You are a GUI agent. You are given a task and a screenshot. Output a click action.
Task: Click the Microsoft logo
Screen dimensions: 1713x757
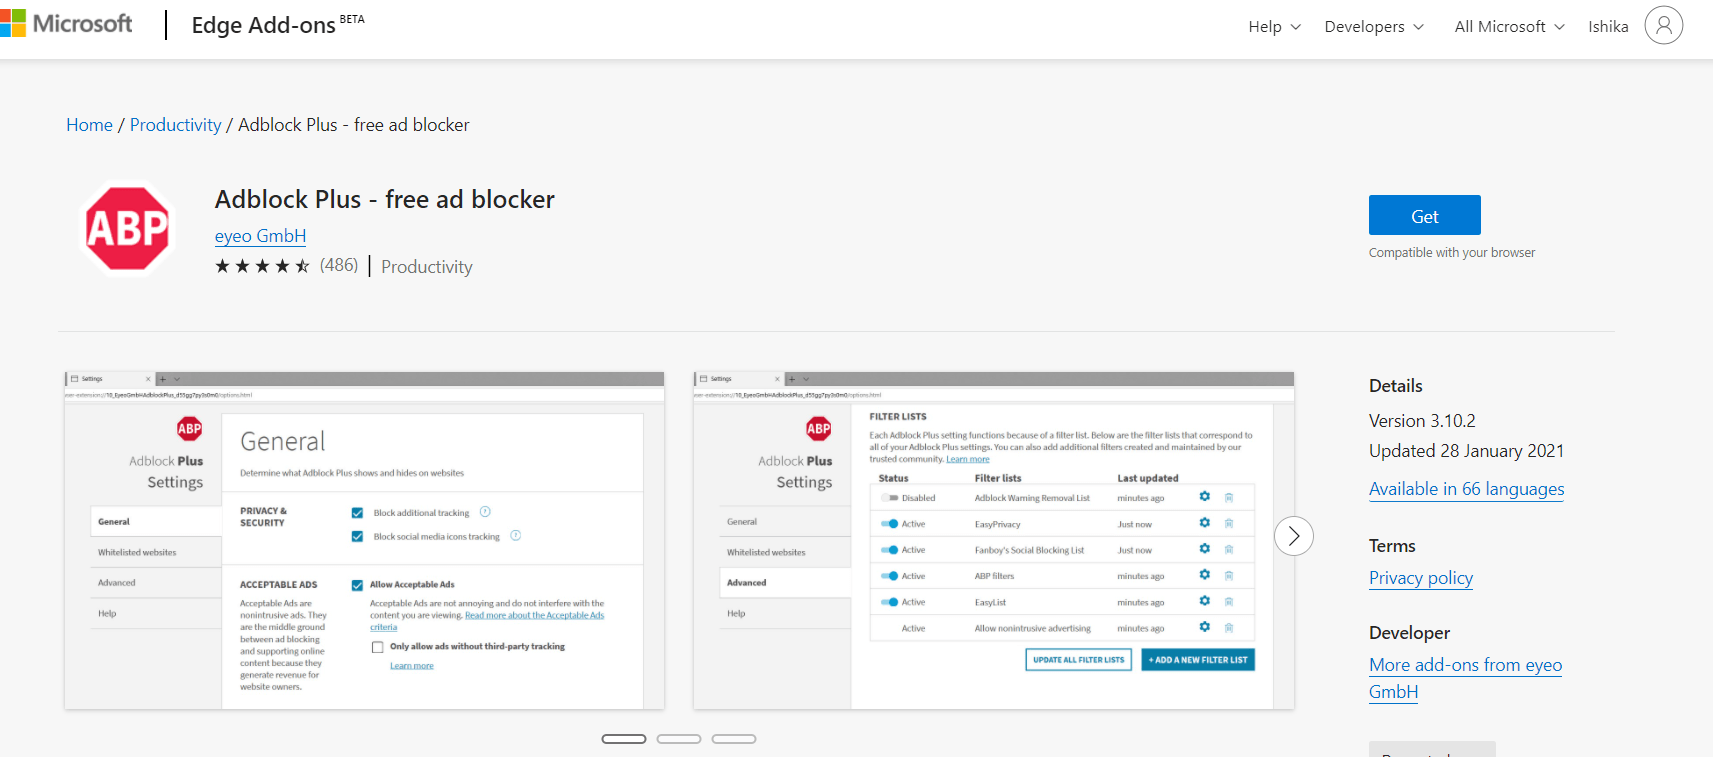[66, 24]
